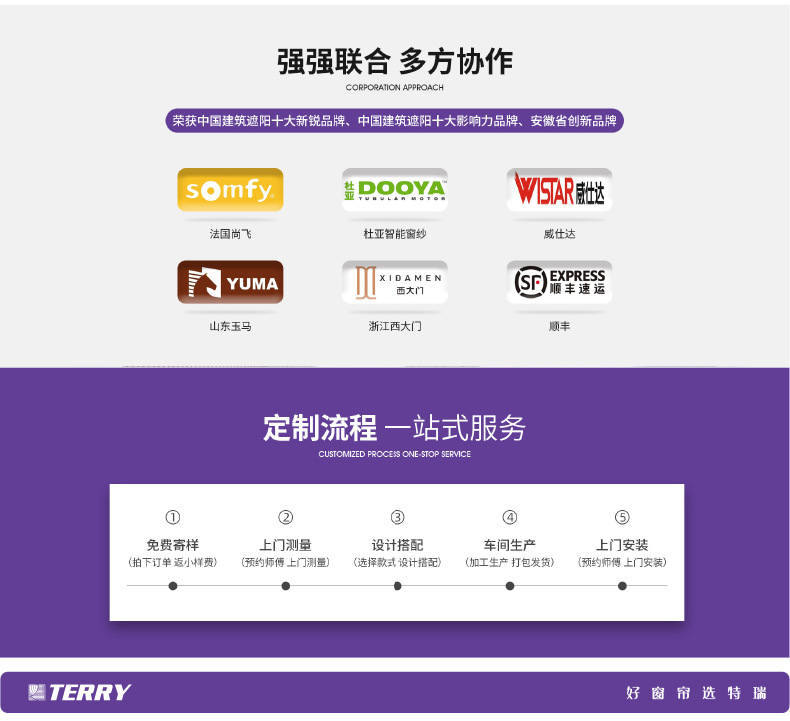790x721 pixels.
Task: Click the 山东玉马 label
Action: pos(230,326)
